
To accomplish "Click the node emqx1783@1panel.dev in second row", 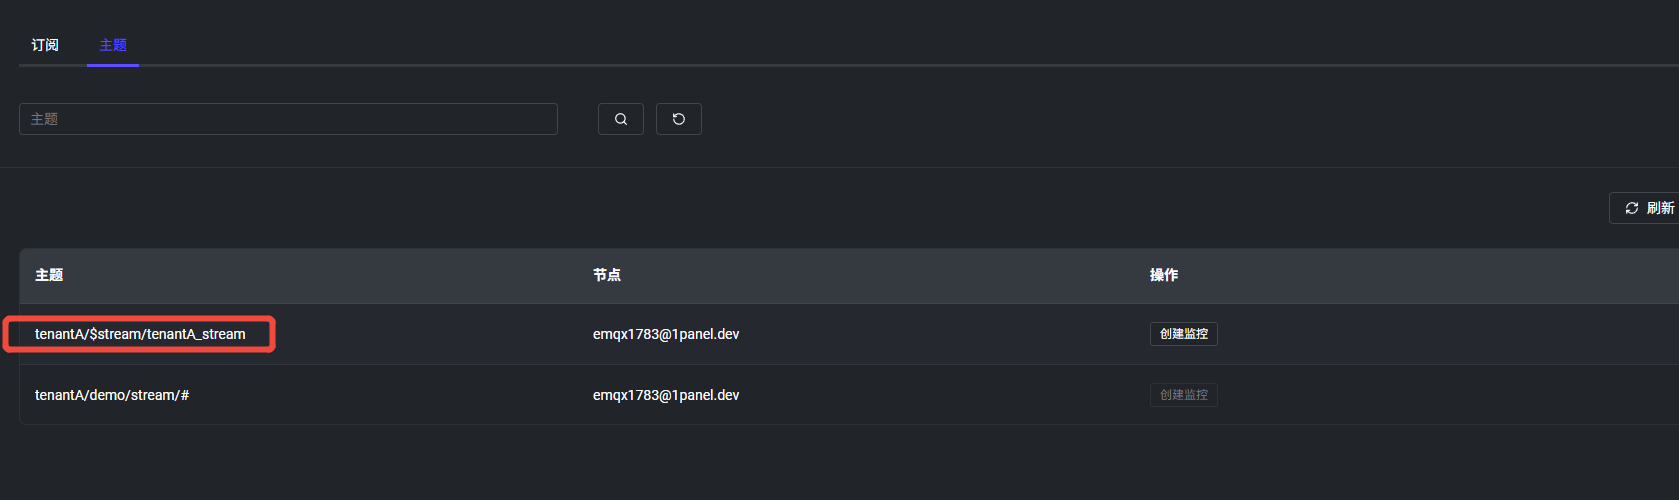I will pyautogui.click(x=666, y=395).
